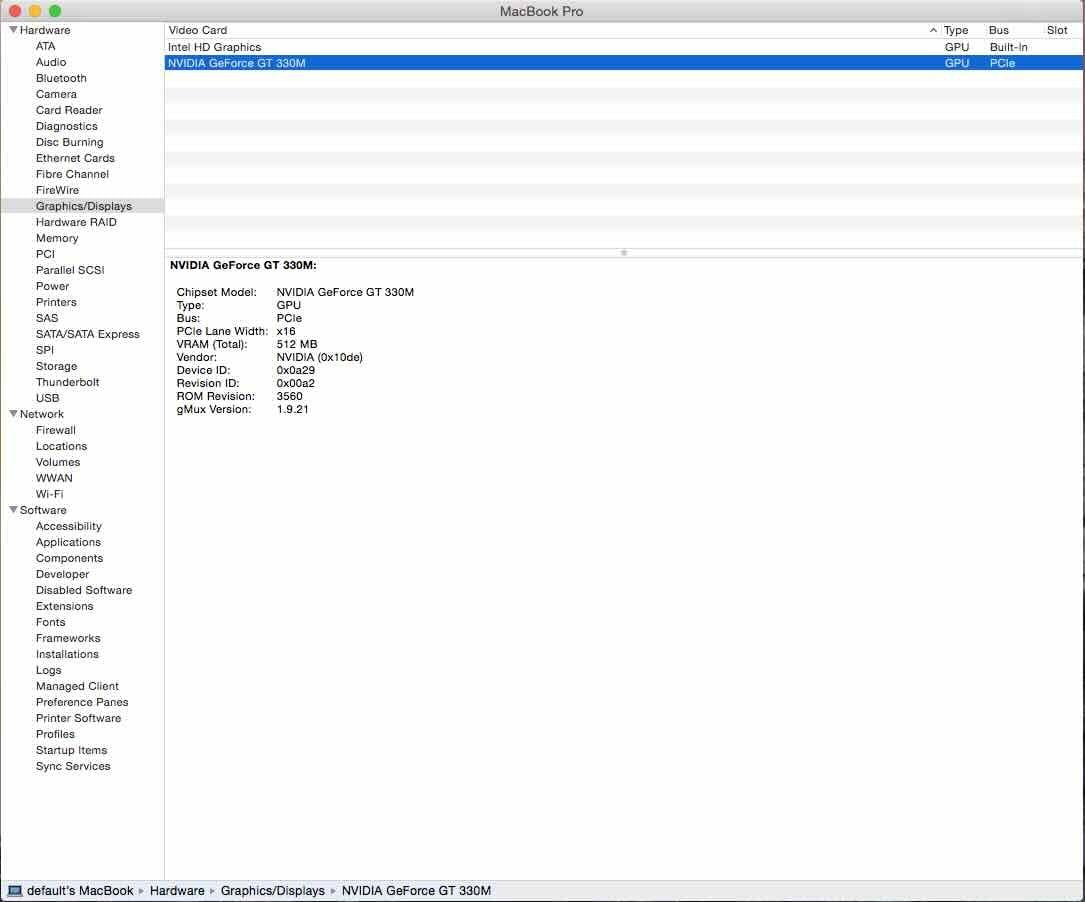Image resolution: width=1085 pixels, height=902 pixels.
Task: Click the computer icon in path bar
Action: (x=15, y=891)
